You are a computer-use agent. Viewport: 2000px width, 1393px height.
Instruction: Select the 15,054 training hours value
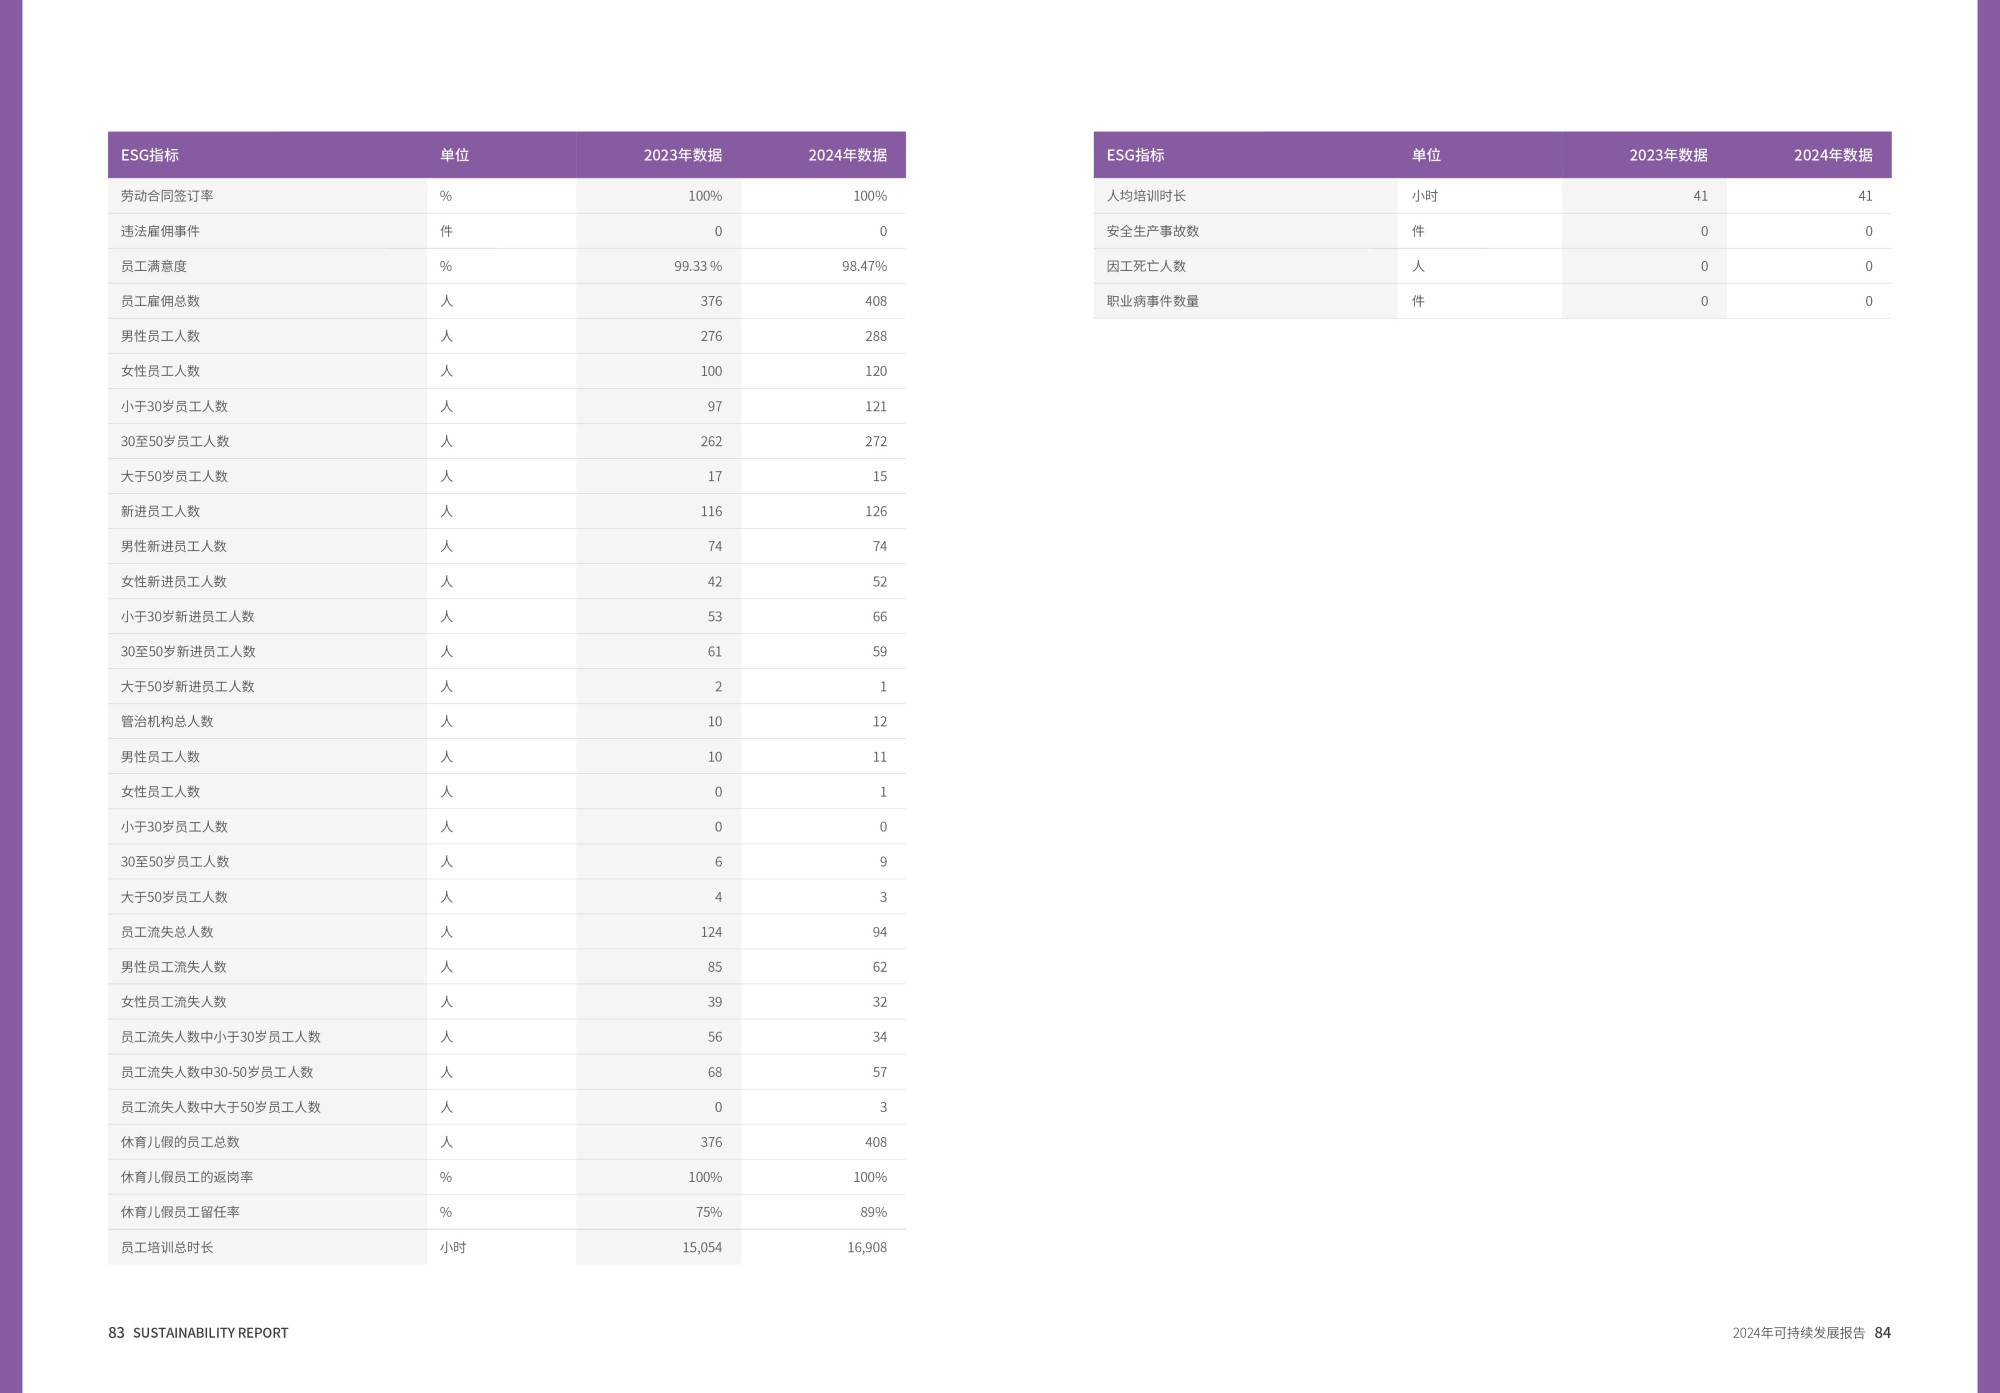[x=702, y=1248]
